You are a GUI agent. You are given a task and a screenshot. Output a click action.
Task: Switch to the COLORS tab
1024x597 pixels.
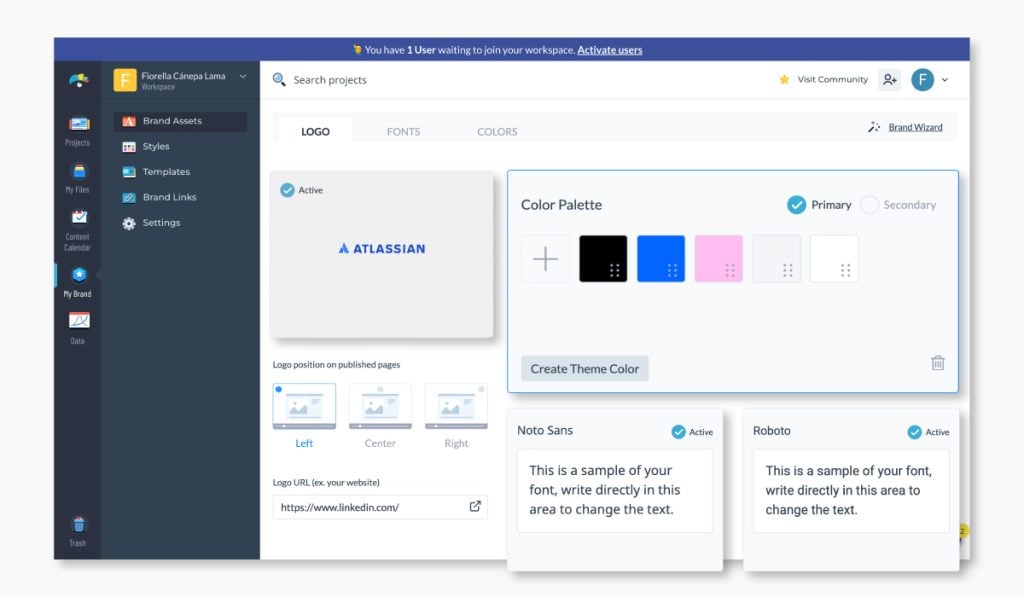[x=497, y=131]
